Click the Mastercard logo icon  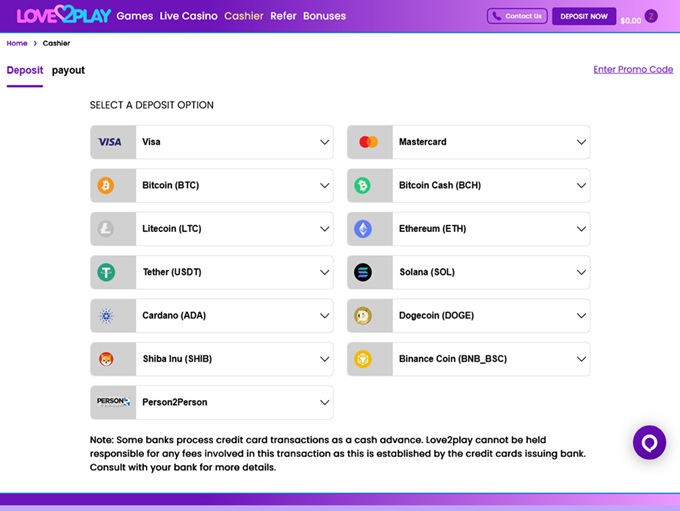click(367, 142)
